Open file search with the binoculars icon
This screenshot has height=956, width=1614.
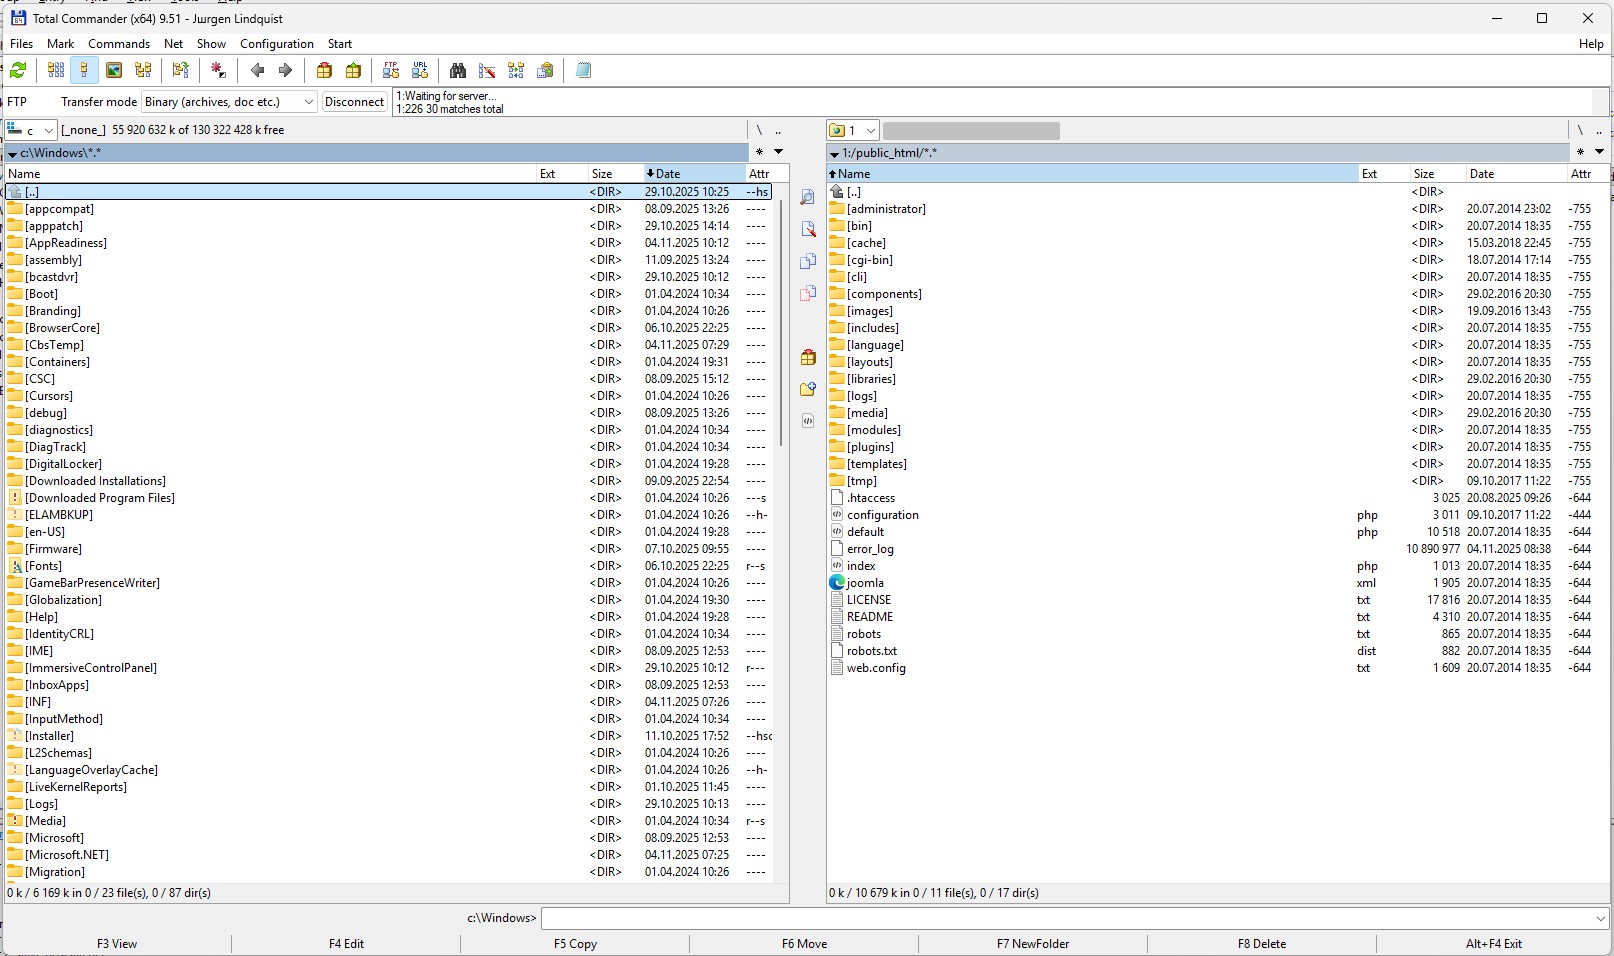(458, 70)
